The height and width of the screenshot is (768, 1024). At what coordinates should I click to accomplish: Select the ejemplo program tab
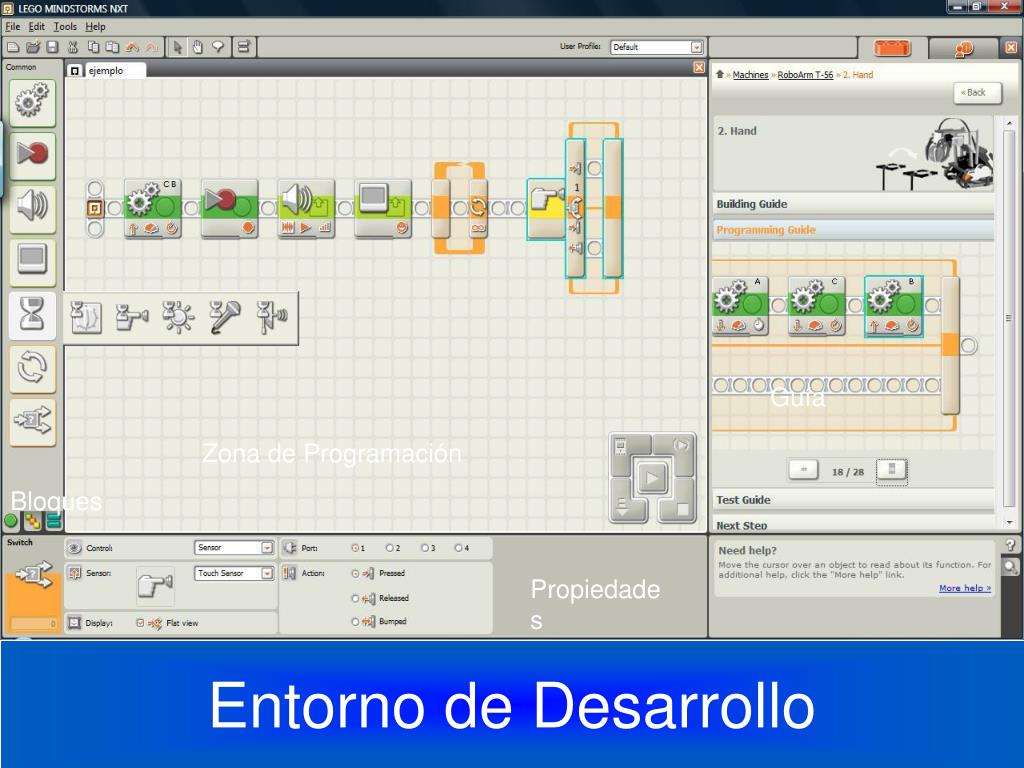[105, 71]
